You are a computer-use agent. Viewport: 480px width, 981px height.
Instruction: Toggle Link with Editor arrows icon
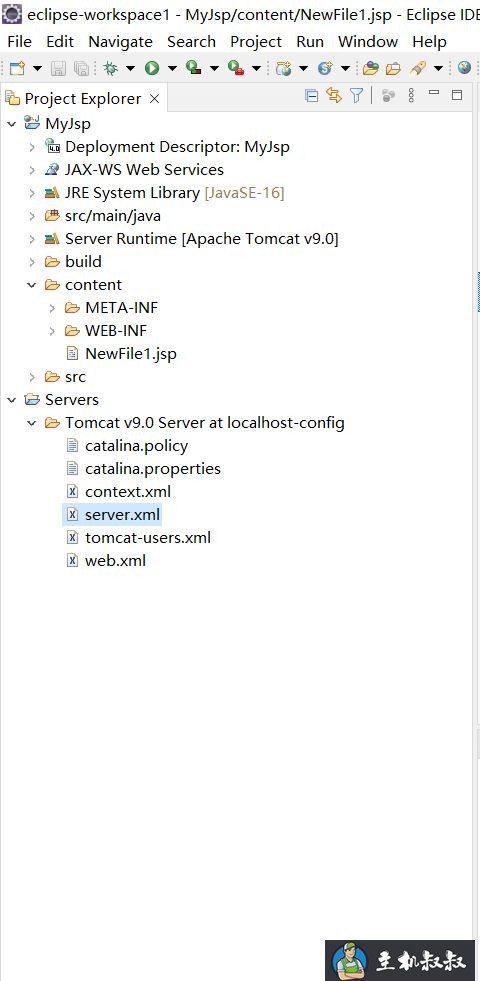tap(334, 96)
